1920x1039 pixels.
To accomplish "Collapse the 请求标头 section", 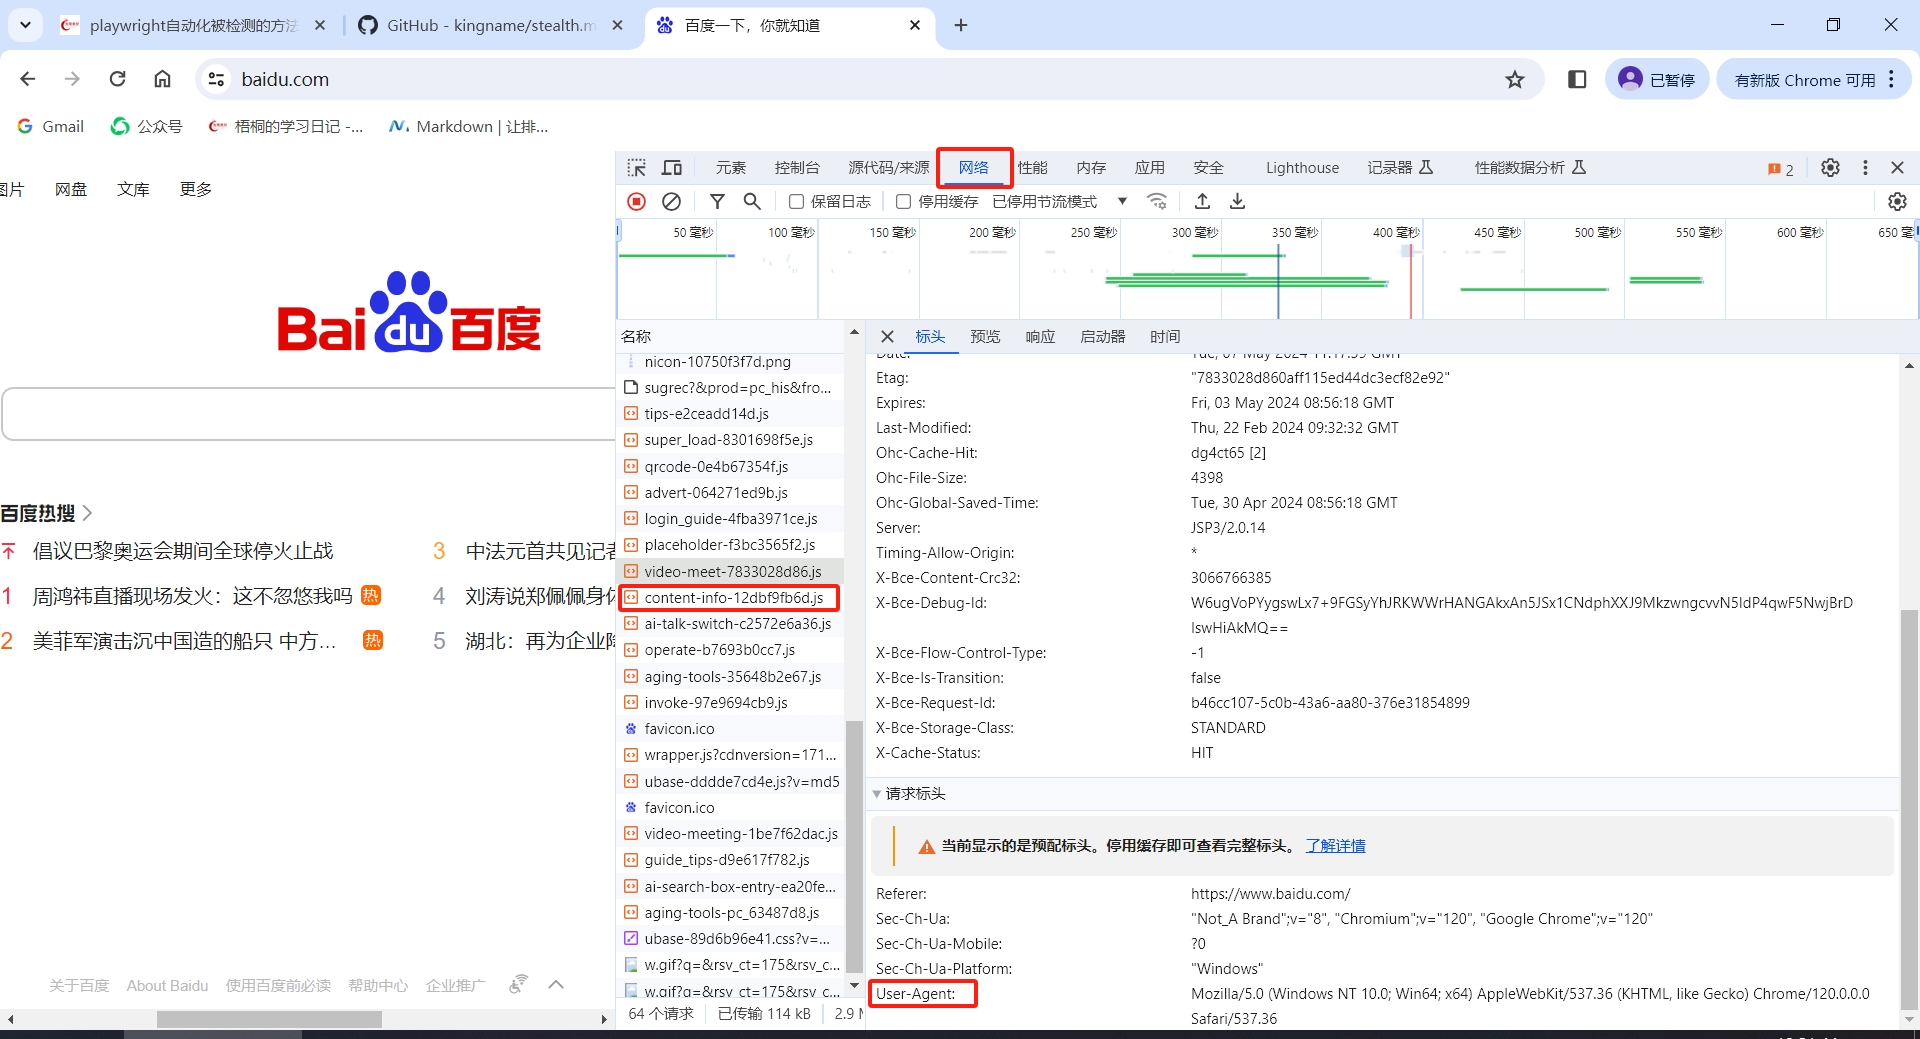I will pyautogui.click(x=877, y=794).
